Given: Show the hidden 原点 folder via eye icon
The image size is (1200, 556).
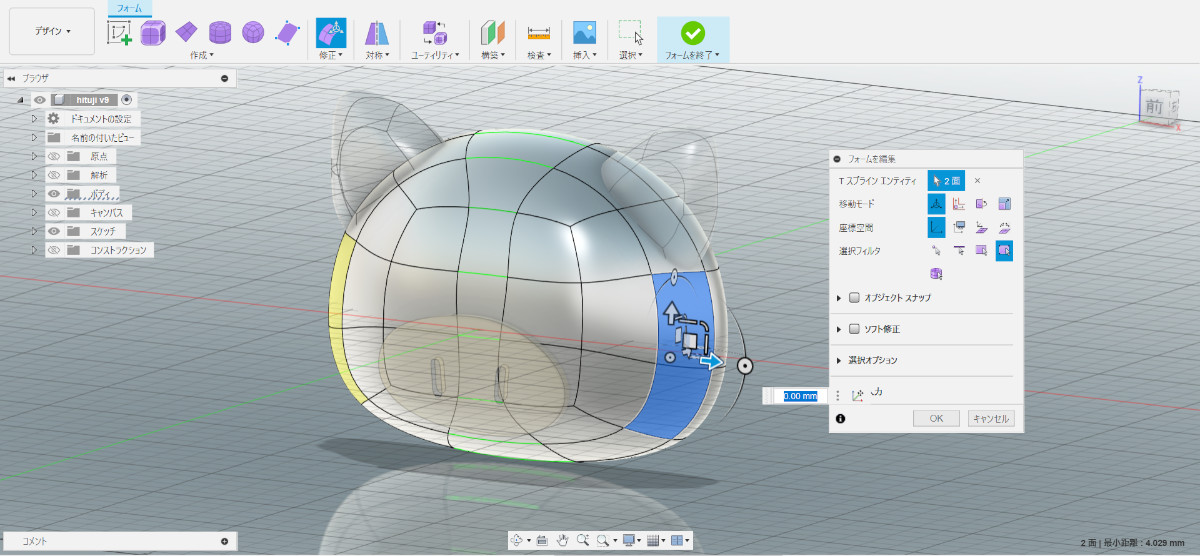Looking at the screenshot, I should pyautogui.click(x=54, y=157).
